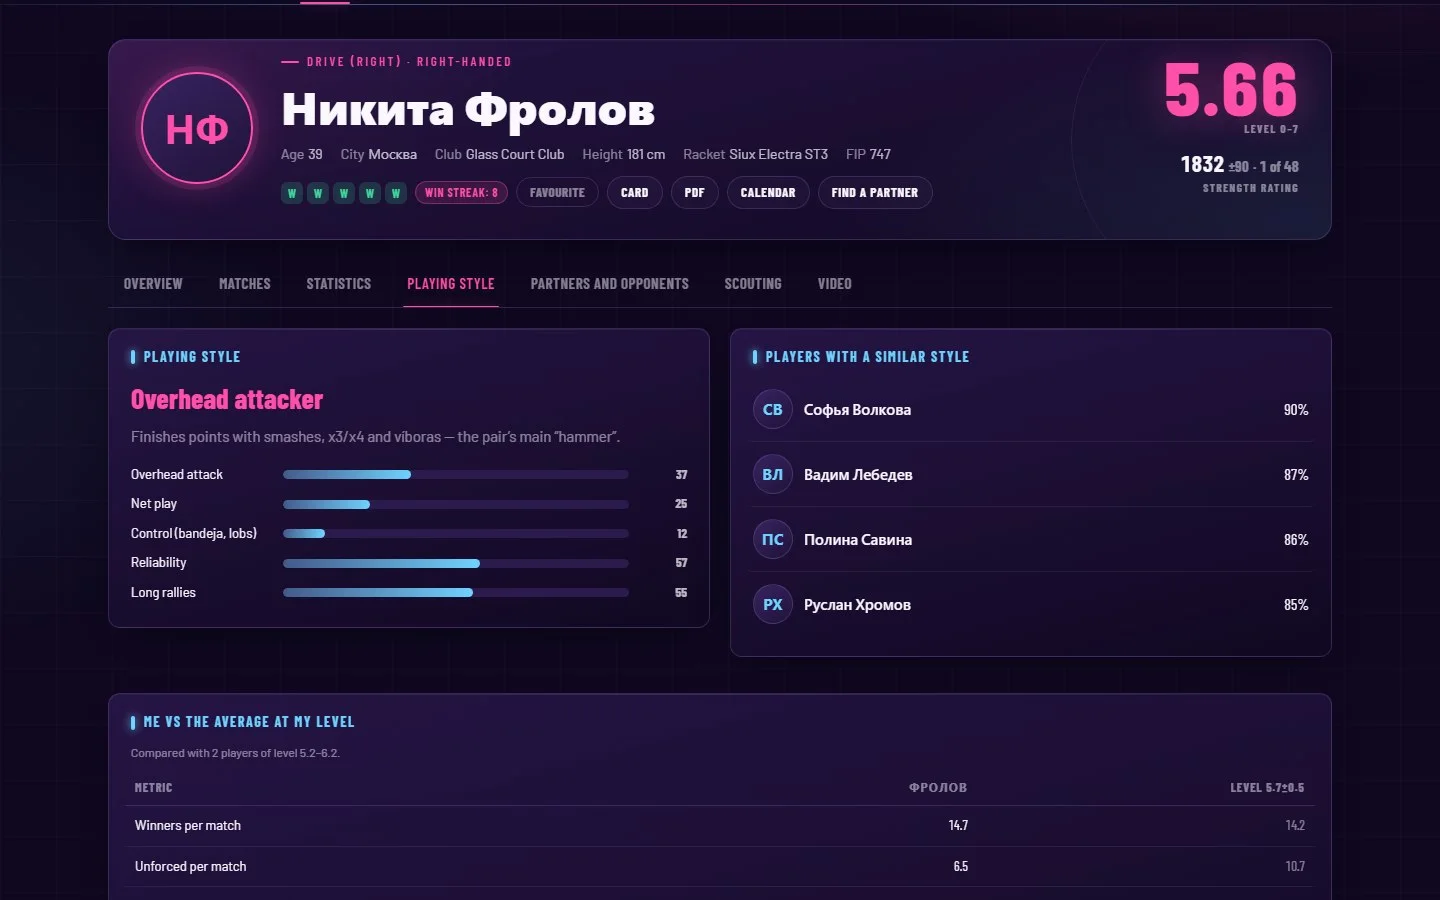Go to the Scouting tab

(753, 284)
